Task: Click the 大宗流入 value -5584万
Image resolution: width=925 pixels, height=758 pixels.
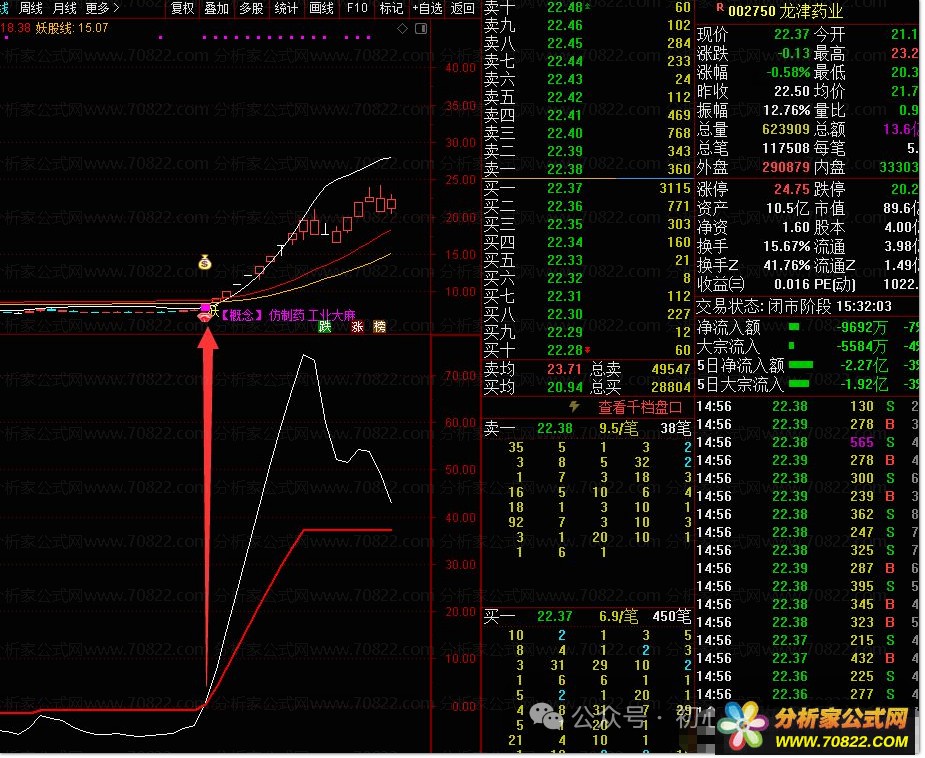Action: click(x=862, y=346)
